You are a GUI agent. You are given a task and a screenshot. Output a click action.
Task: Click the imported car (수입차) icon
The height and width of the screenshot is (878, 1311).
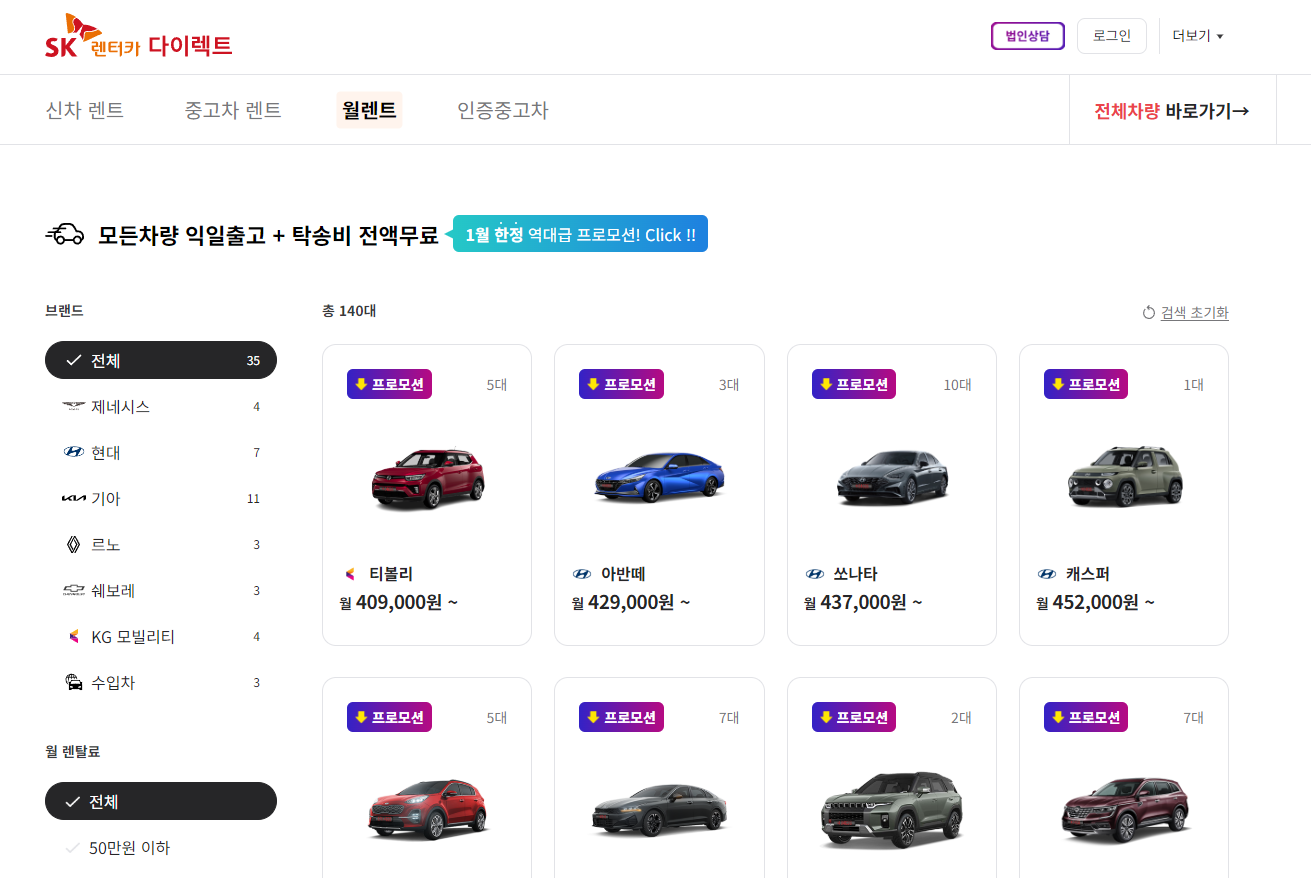point(74,682)
